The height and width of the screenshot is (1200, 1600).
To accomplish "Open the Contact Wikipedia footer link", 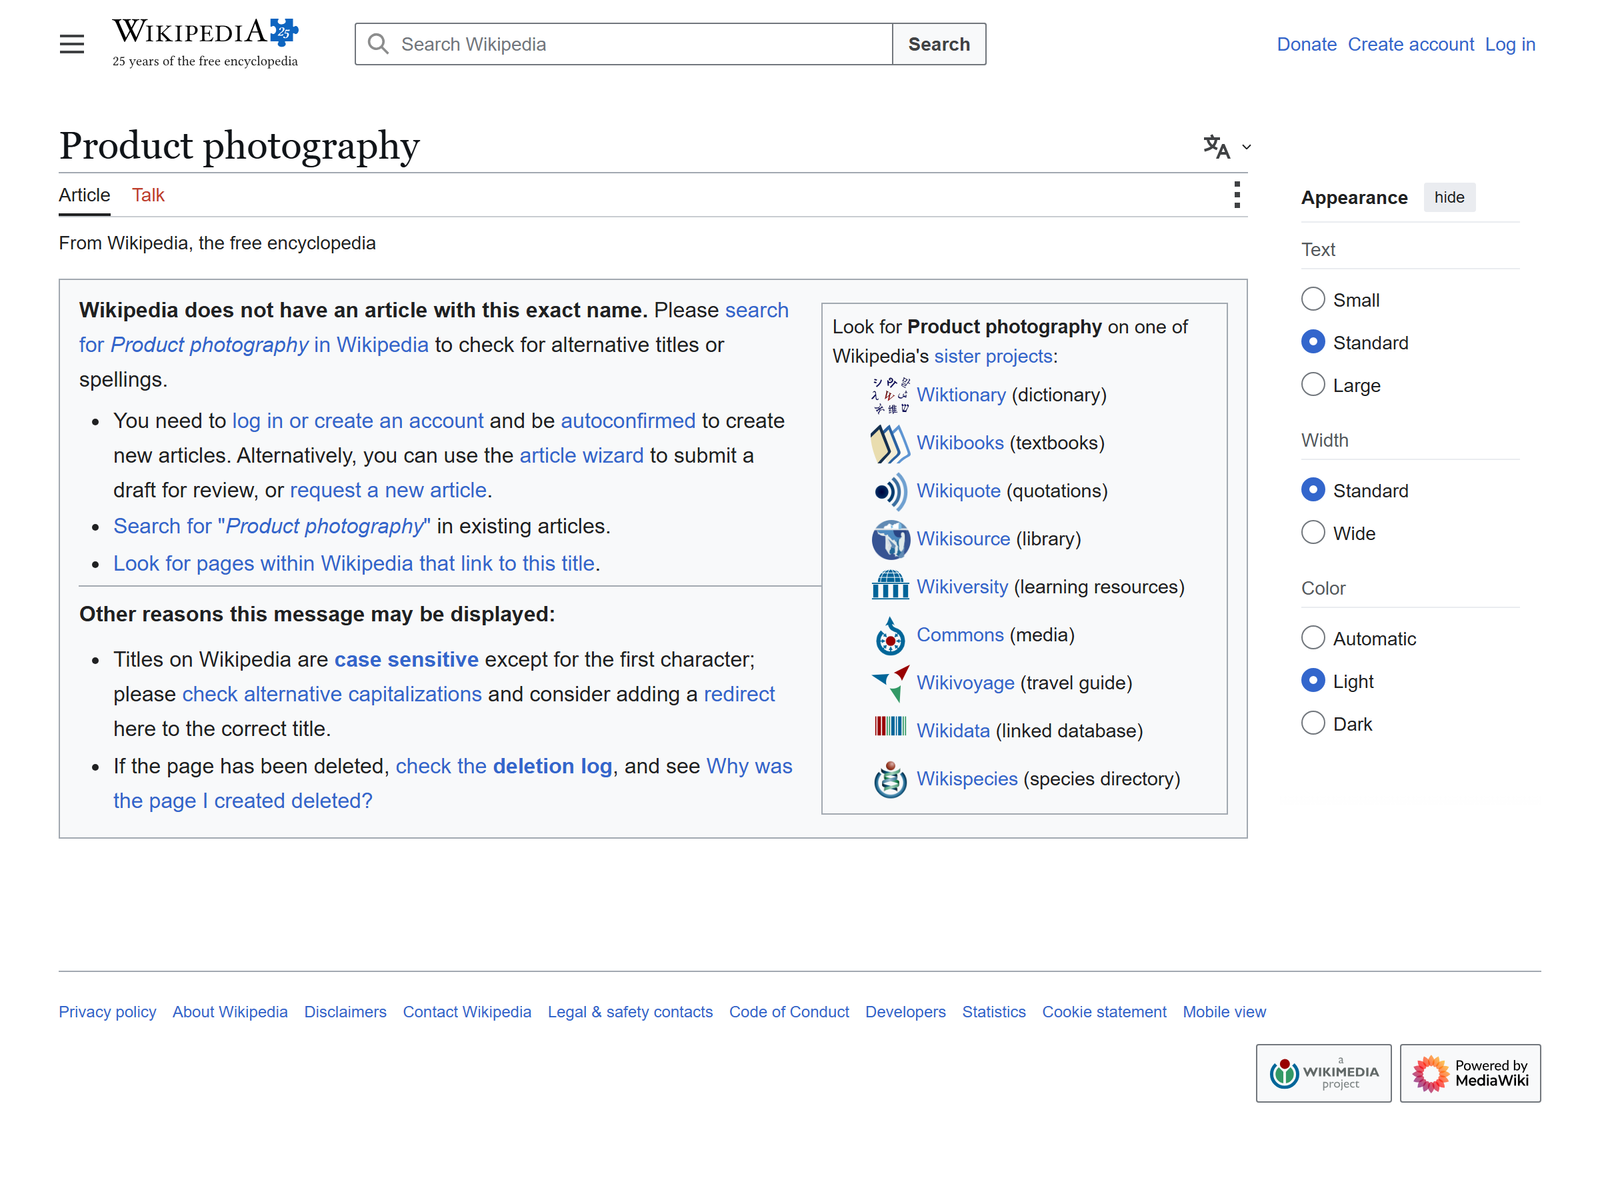I will pyautogui.click(x=467, y=1012).
